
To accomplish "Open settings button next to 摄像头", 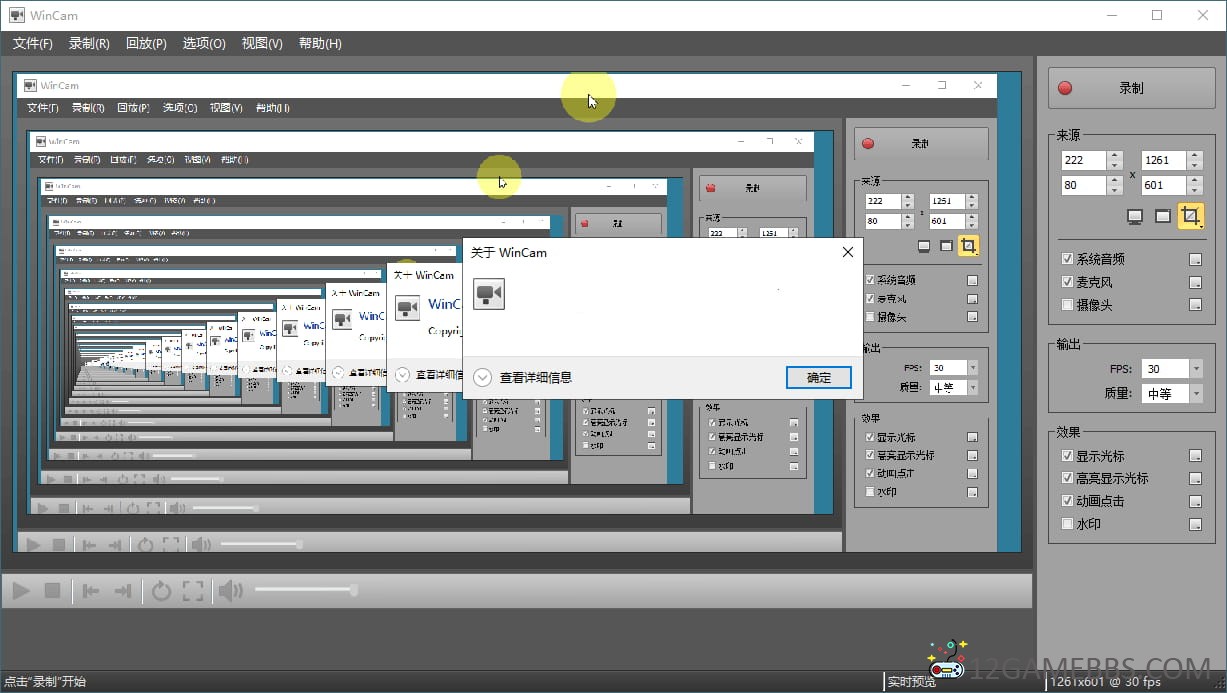I will tap(1195, 305).
